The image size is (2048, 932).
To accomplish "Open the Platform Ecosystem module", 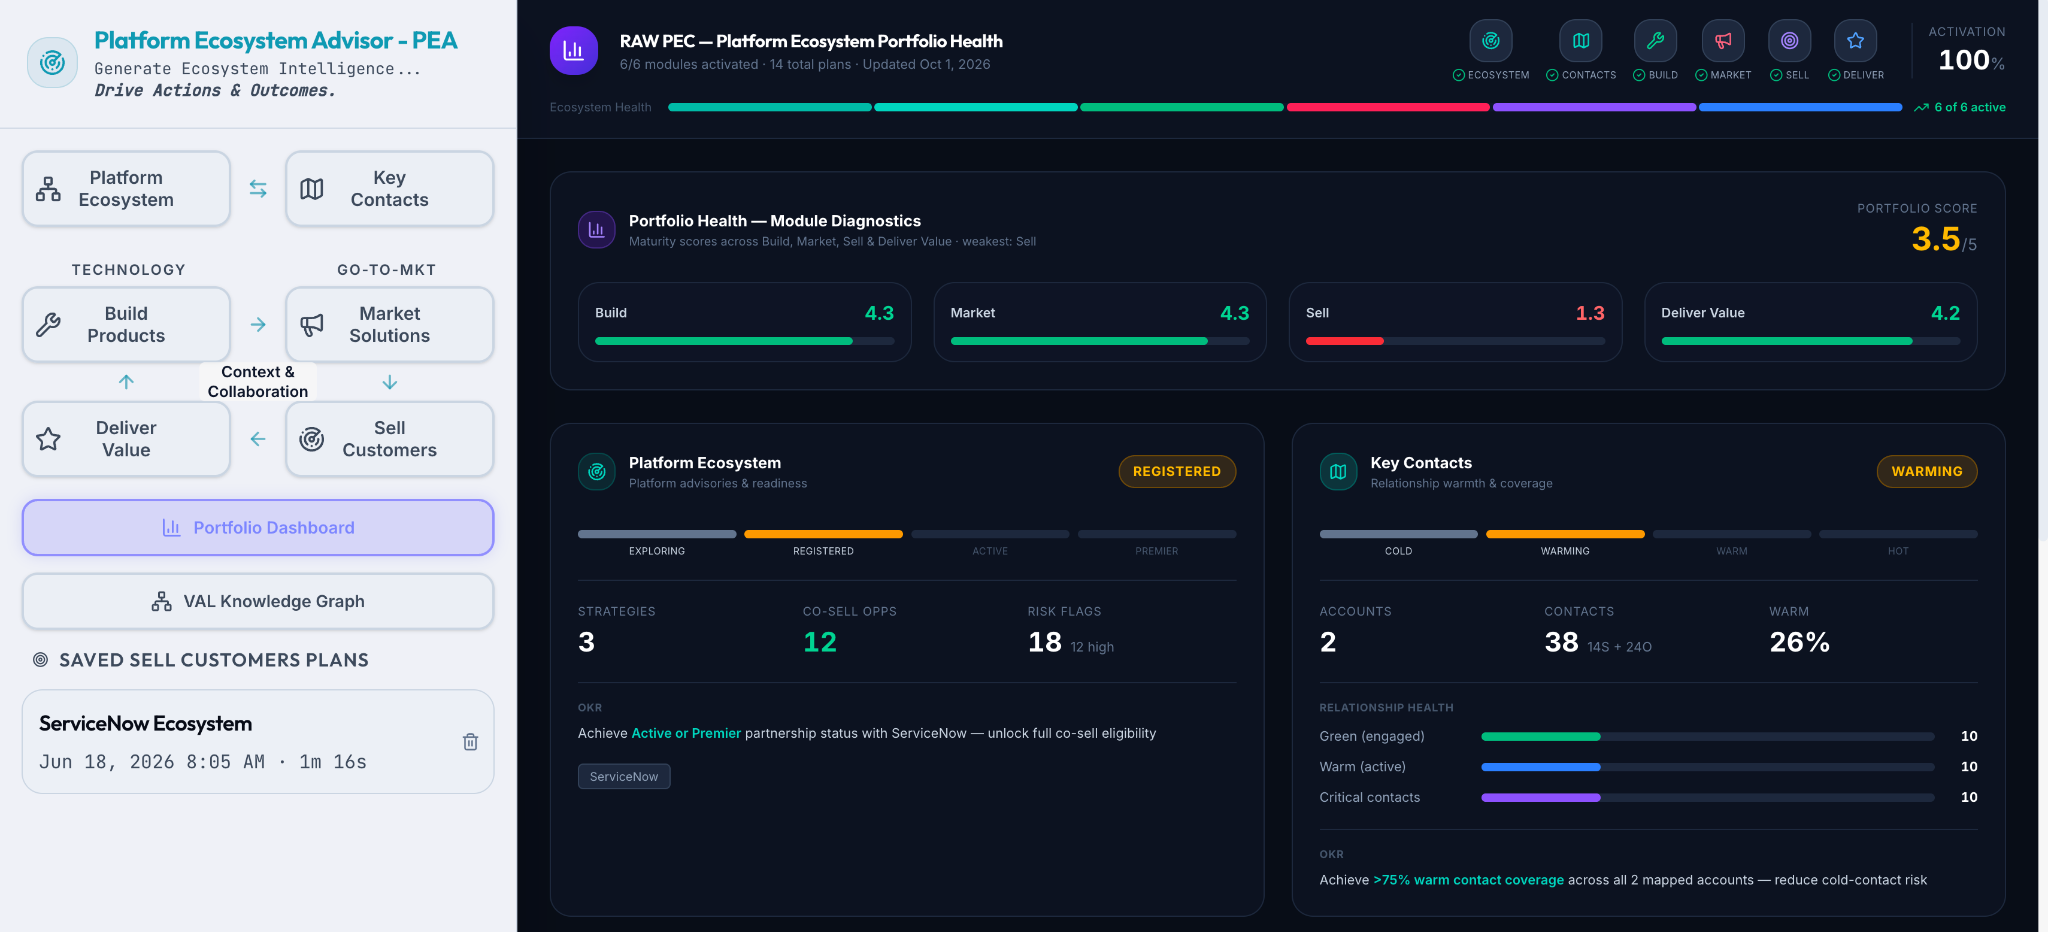I will [x=126, y=189].
